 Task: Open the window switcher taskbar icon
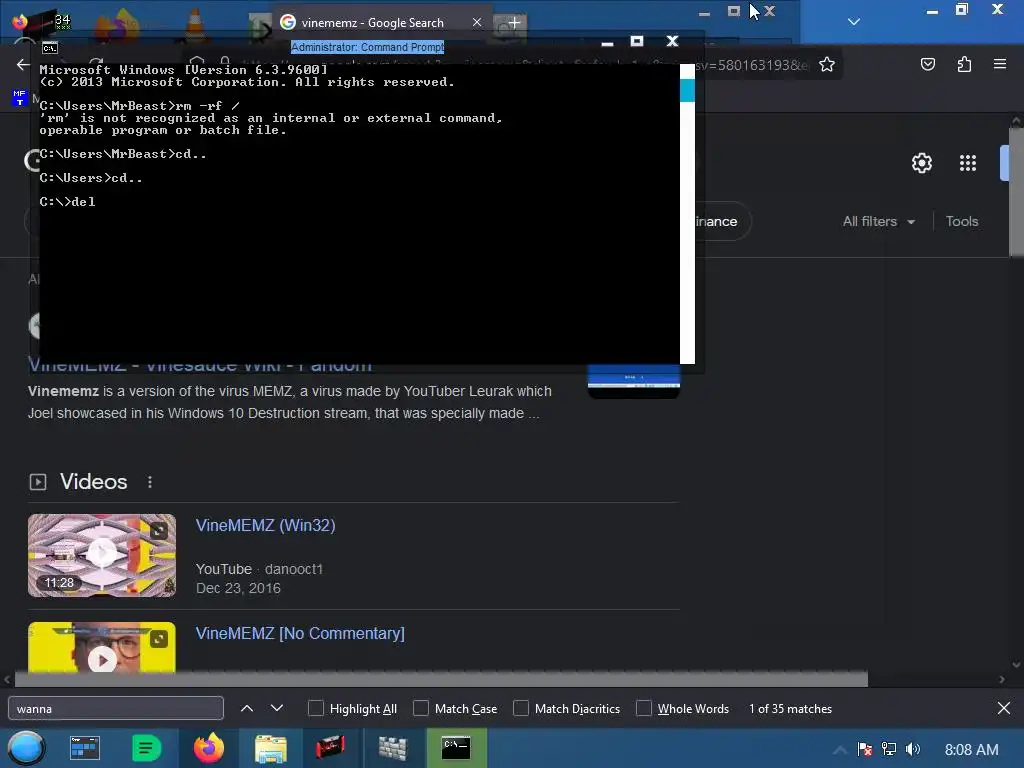click(x=85, y=748)
